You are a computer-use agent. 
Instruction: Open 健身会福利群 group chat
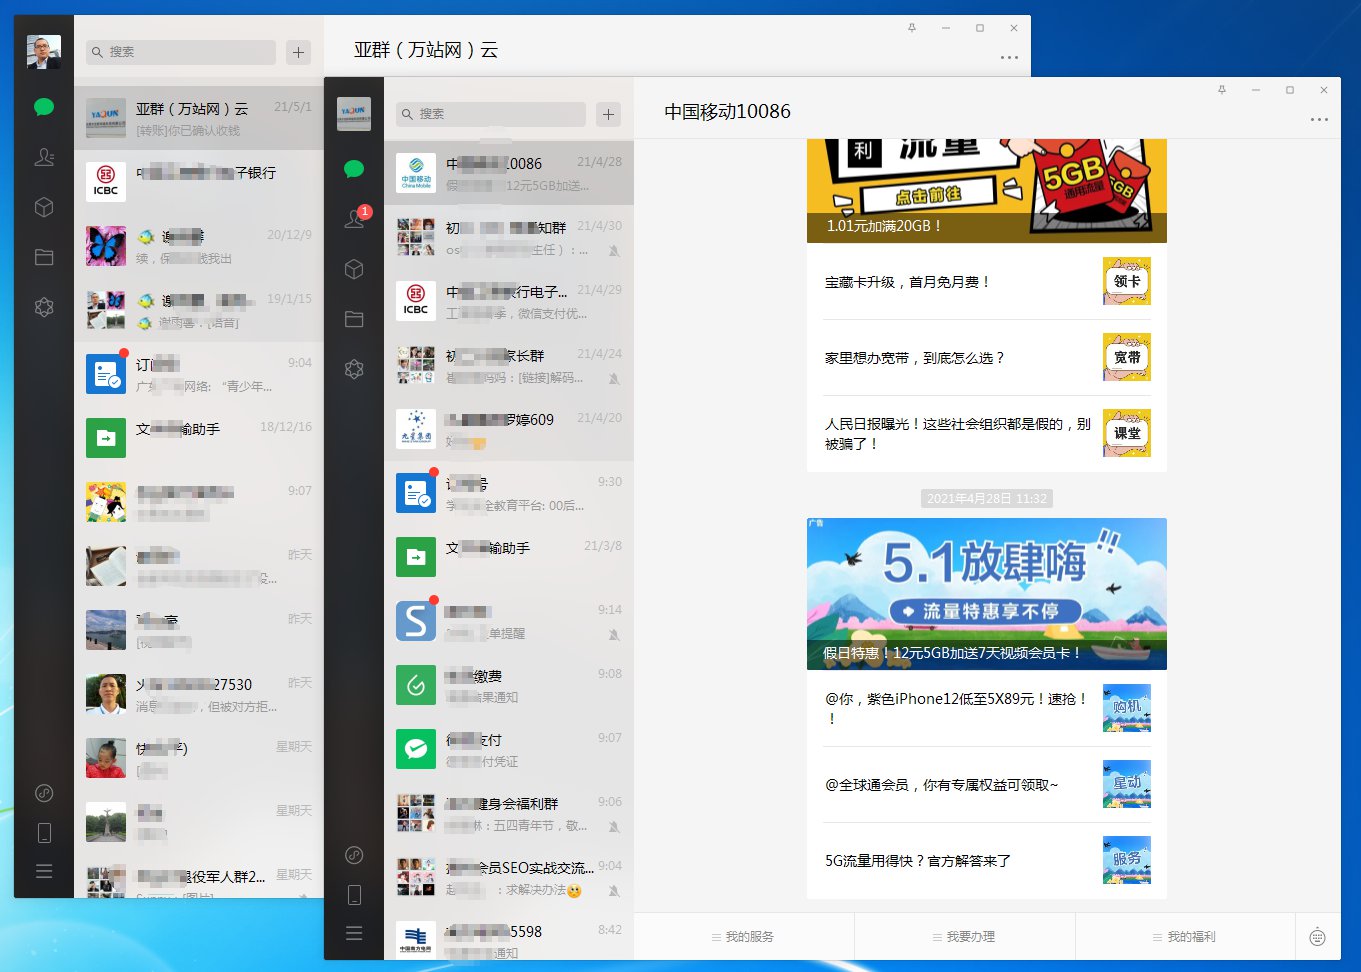[x=509, y=814]
